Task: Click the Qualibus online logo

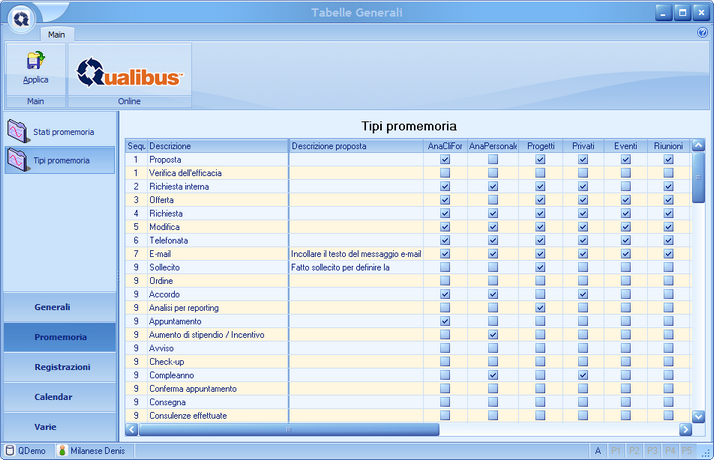Action: [130, 70]
